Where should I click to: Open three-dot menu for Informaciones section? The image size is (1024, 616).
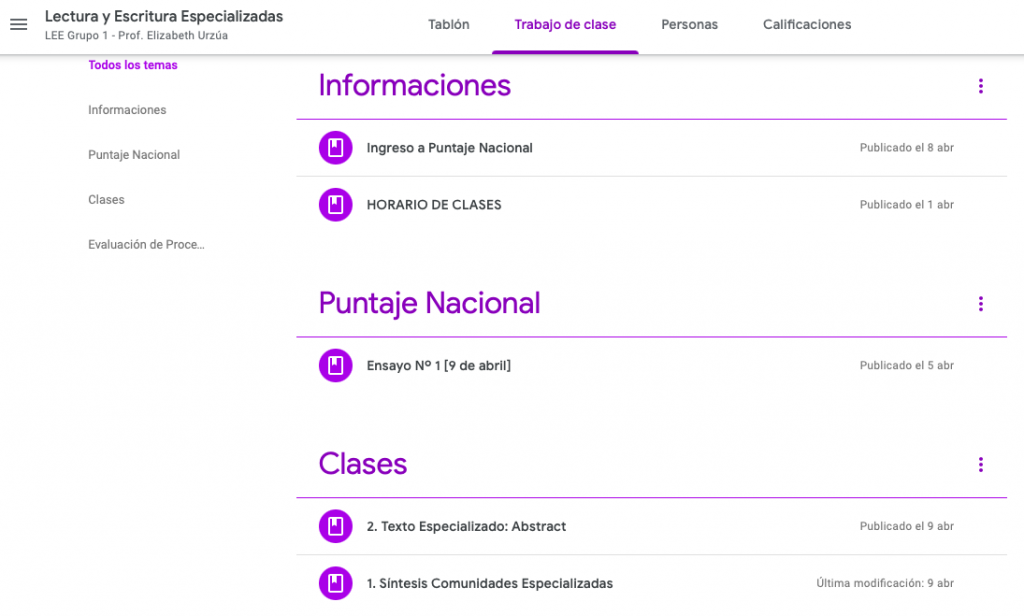(x=980, y=86)
